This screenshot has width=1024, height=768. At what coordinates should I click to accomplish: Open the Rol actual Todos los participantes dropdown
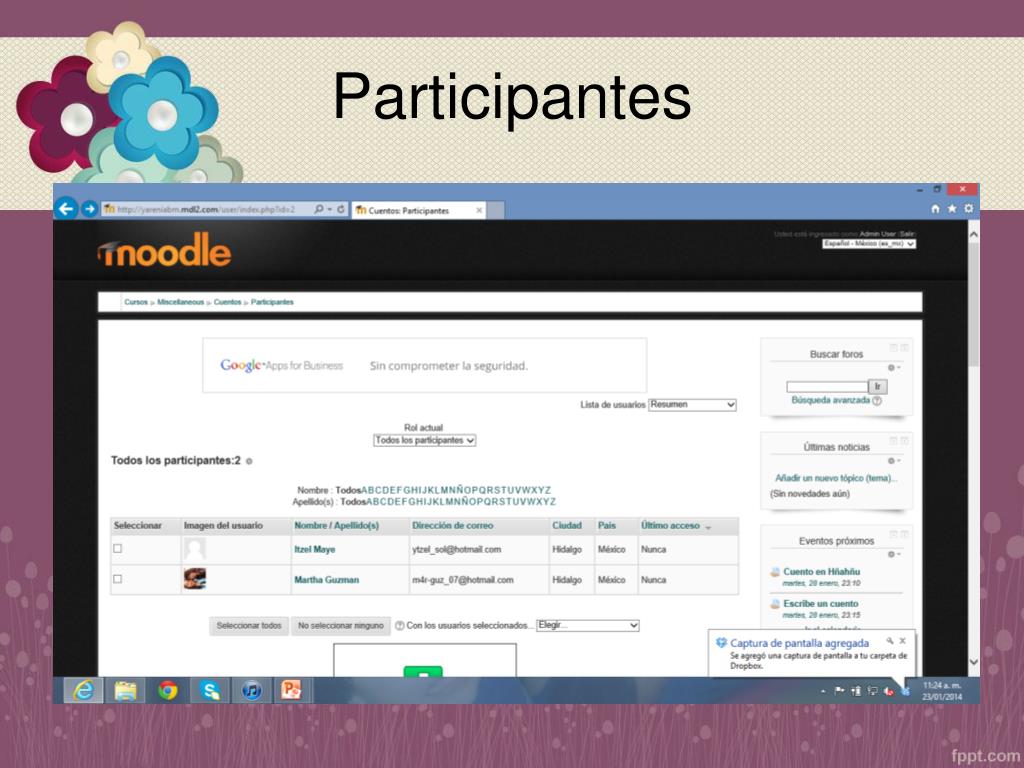[x=424, y=441]
